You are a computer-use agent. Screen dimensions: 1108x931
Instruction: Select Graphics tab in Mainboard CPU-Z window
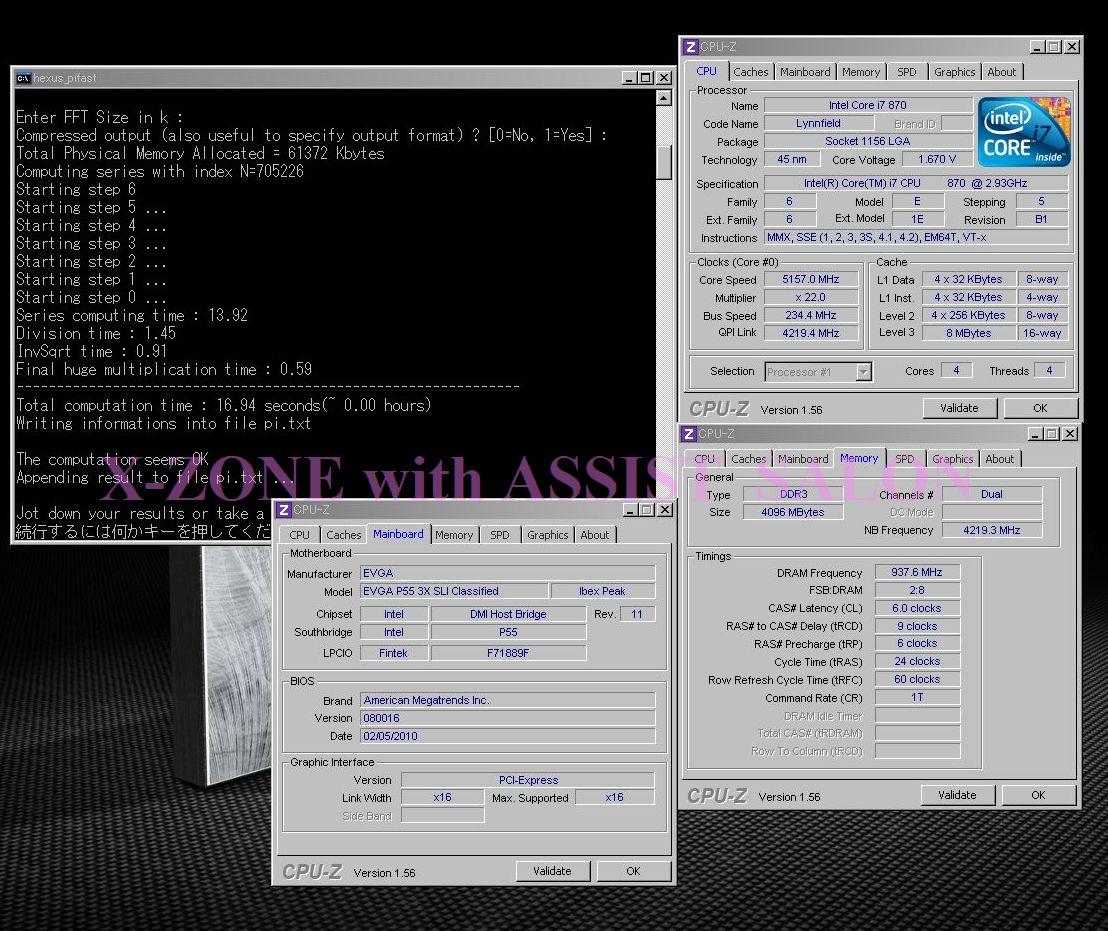[x=547, y=535]
